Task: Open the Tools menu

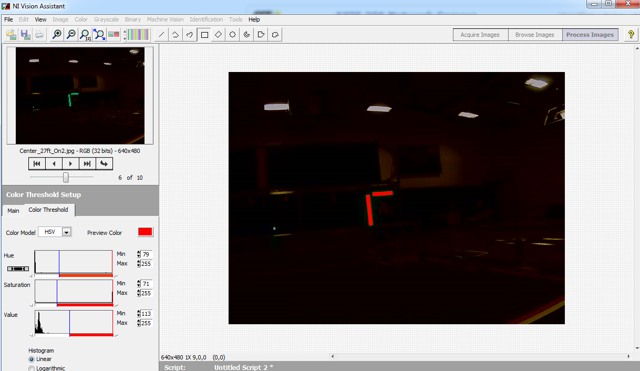Action: point(236,20)
